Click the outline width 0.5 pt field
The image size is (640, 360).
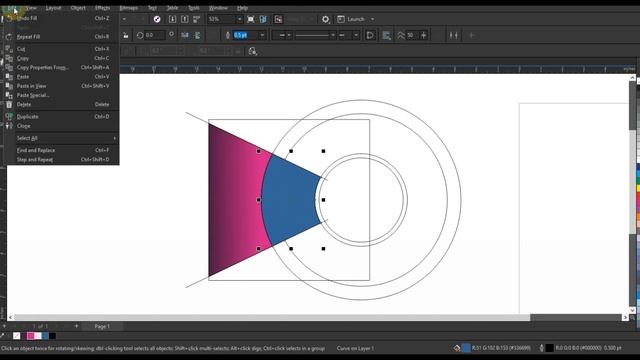(245, 36)
